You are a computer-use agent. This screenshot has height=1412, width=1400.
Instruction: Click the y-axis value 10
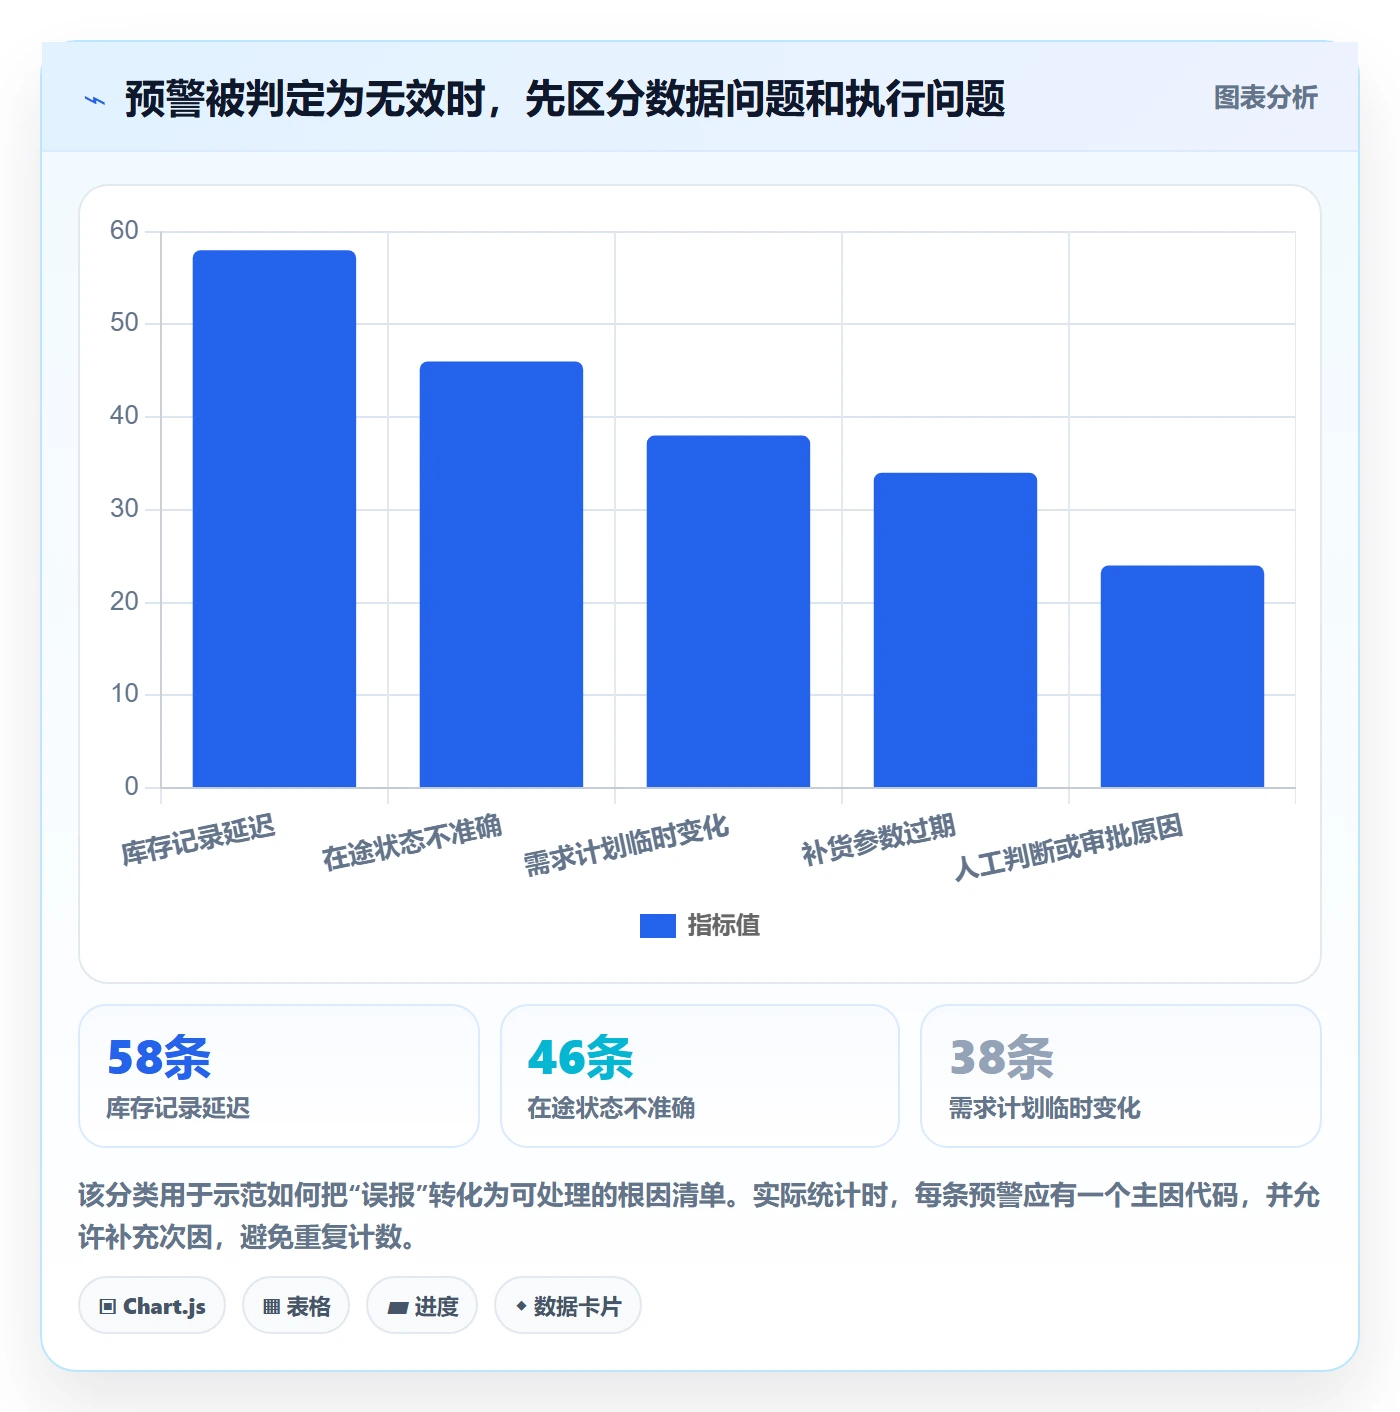(x=124, y=693)
